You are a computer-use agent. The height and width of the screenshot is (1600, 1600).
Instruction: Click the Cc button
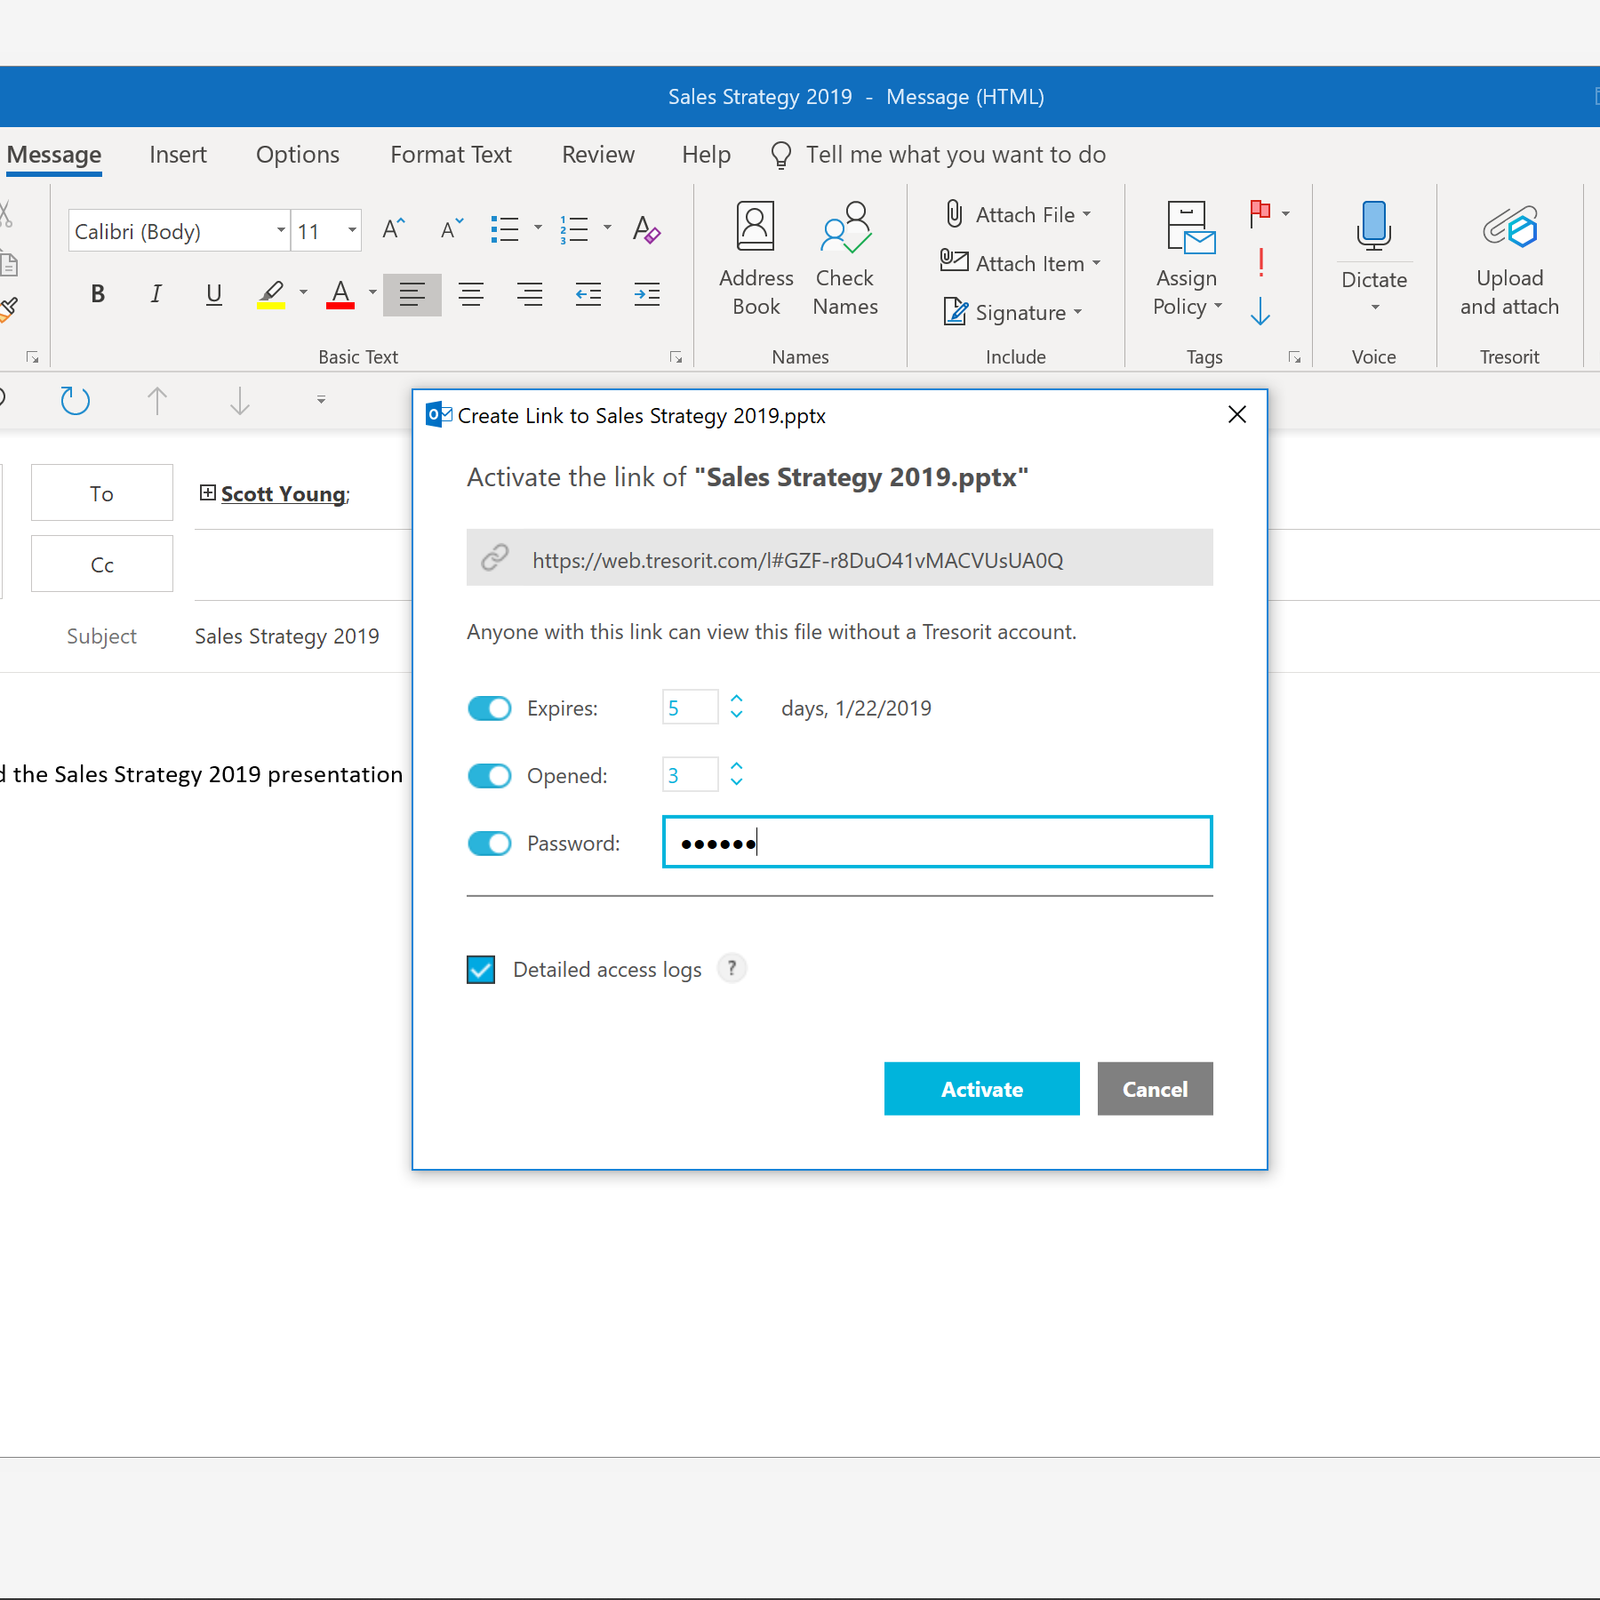point(102,564)
